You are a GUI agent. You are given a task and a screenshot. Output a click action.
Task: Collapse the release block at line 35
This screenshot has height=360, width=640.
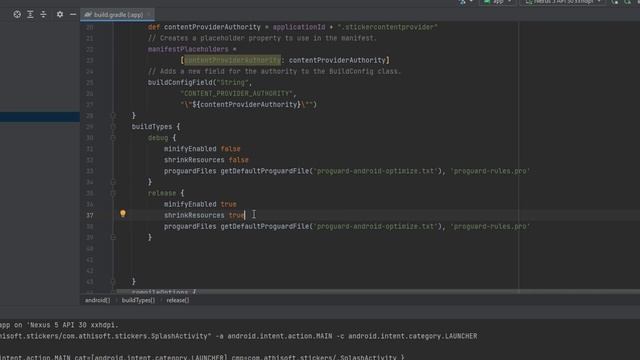113,193
